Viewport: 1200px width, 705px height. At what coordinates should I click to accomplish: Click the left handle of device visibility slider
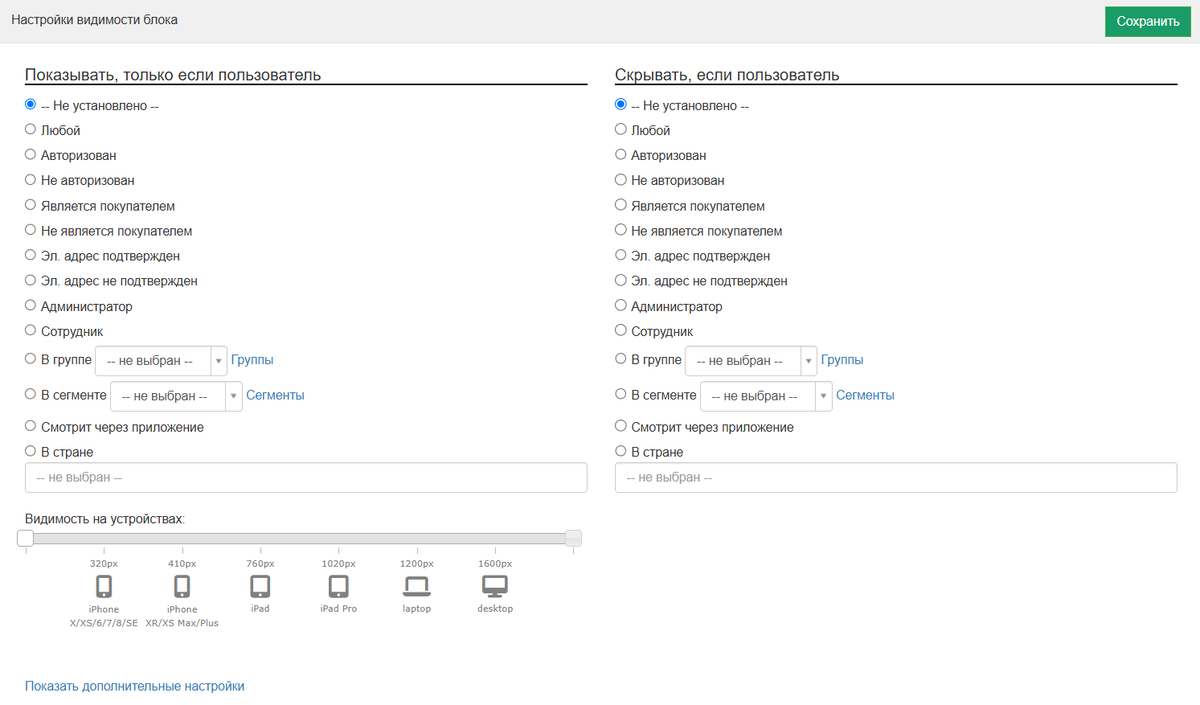(25, 538)
